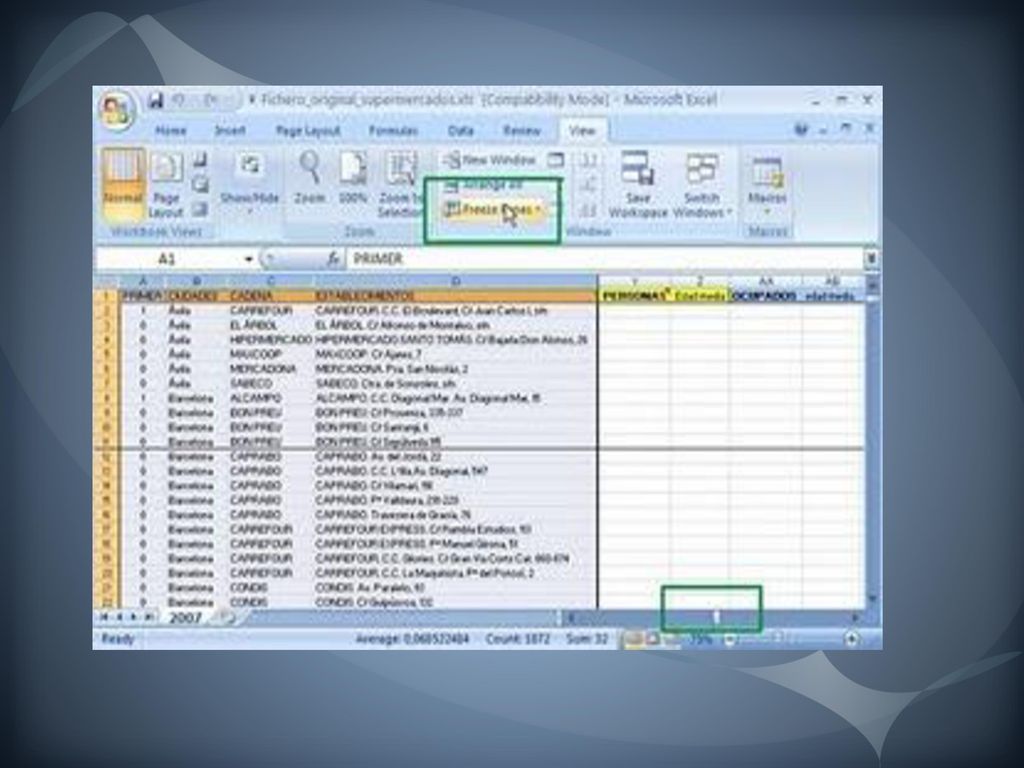Open the Name Box dropdown arrow
The width and height of the screenshot is (1024, 768).
tap(248, 259)
